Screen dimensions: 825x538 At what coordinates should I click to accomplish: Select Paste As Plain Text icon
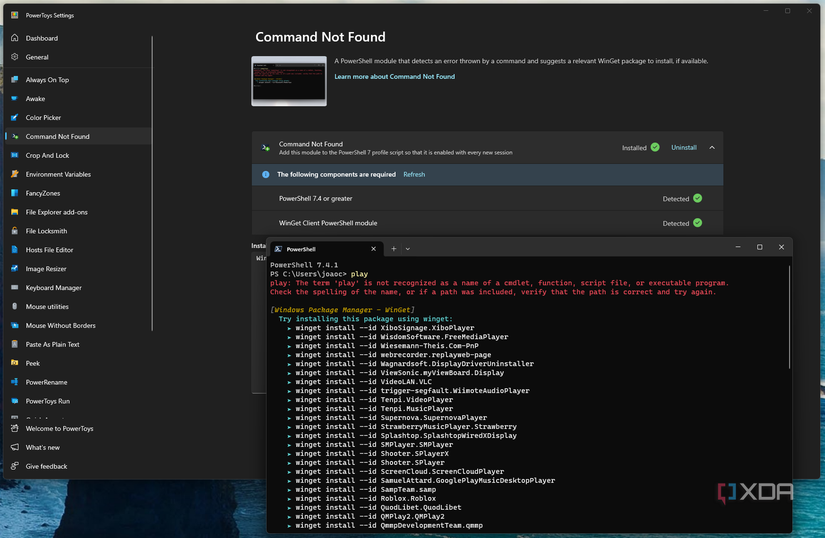point(15,344)
